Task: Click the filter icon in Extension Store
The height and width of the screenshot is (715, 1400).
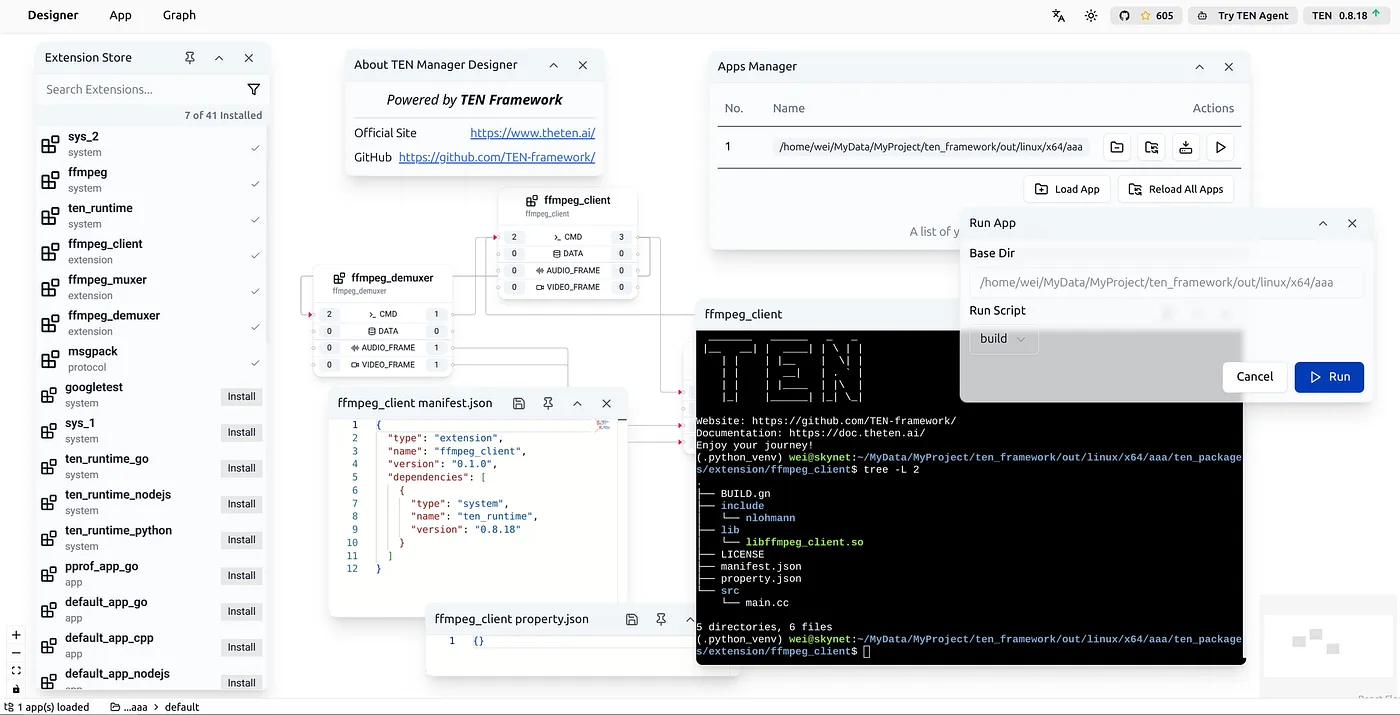Action: (x=254, y=89)
